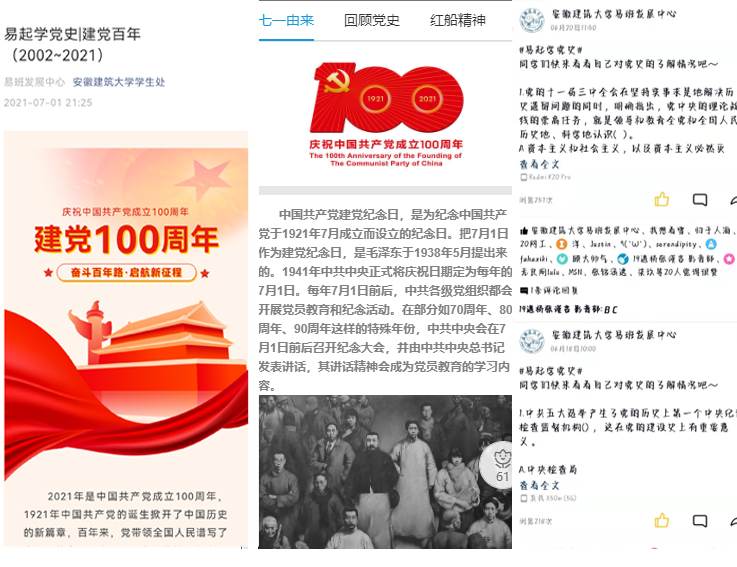Like the second post with thumbs-up icon
The width and height of the screenshot is (737, 567).
661,520
